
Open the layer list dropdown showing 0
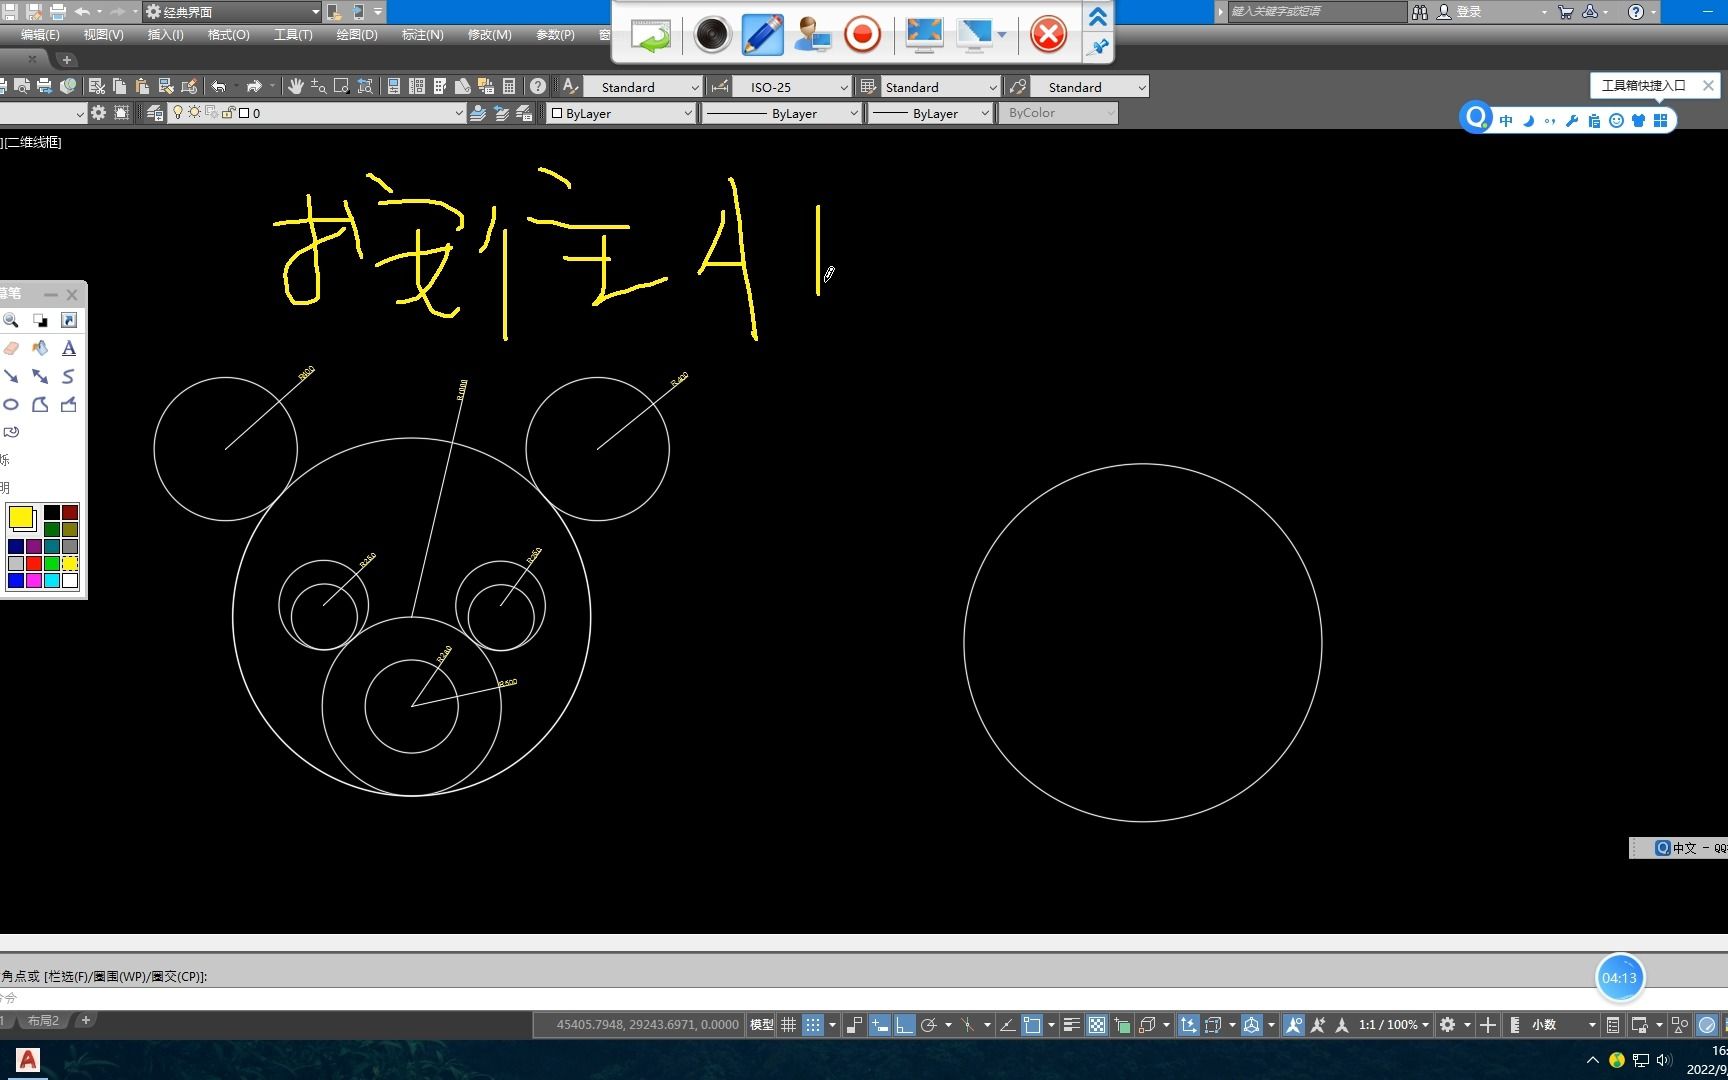tap(316, 113)
